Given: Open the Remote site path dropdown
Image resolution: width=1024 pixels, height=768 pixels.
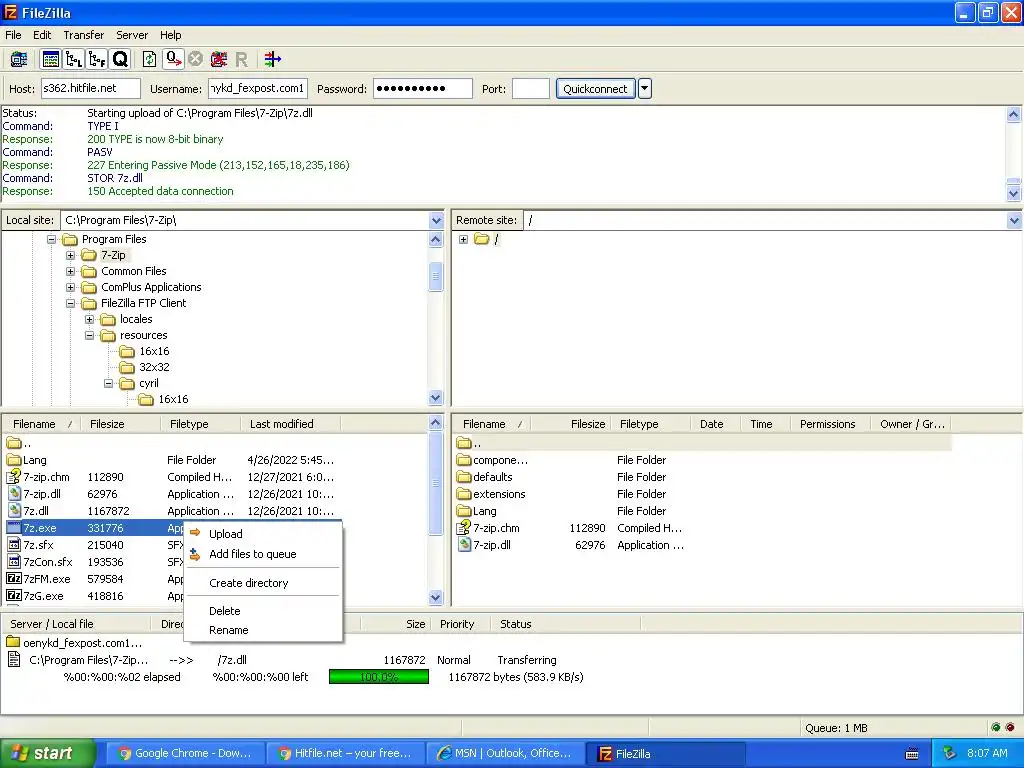Looking at the screenshot, I should click(1014, 220).
